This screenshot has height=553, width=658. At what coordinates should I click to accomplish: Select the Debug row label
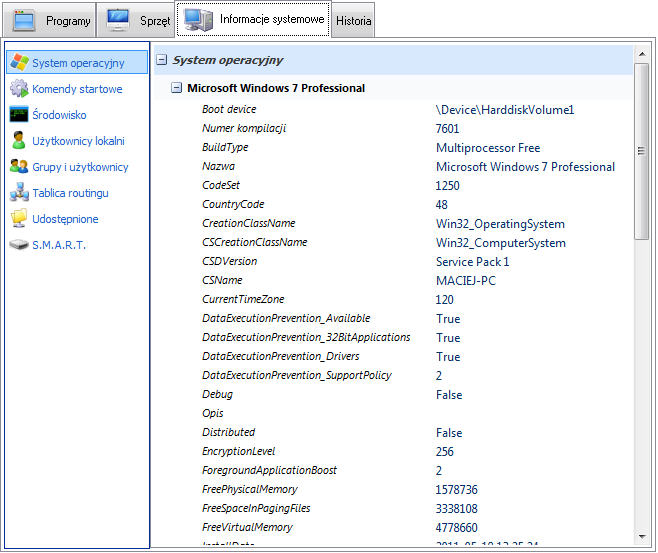click(217, 394)
